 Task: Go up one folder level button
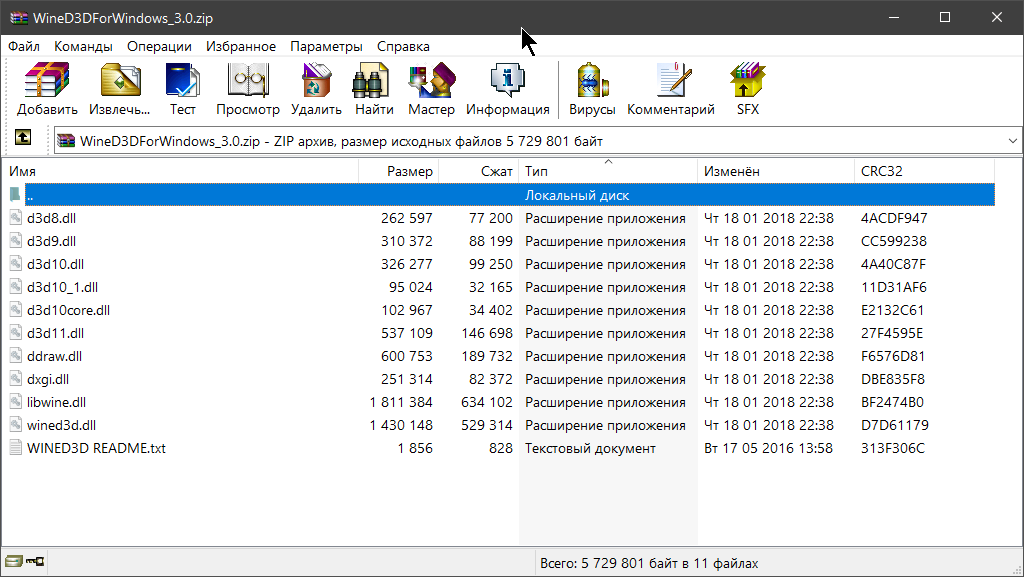coord(23,137)
